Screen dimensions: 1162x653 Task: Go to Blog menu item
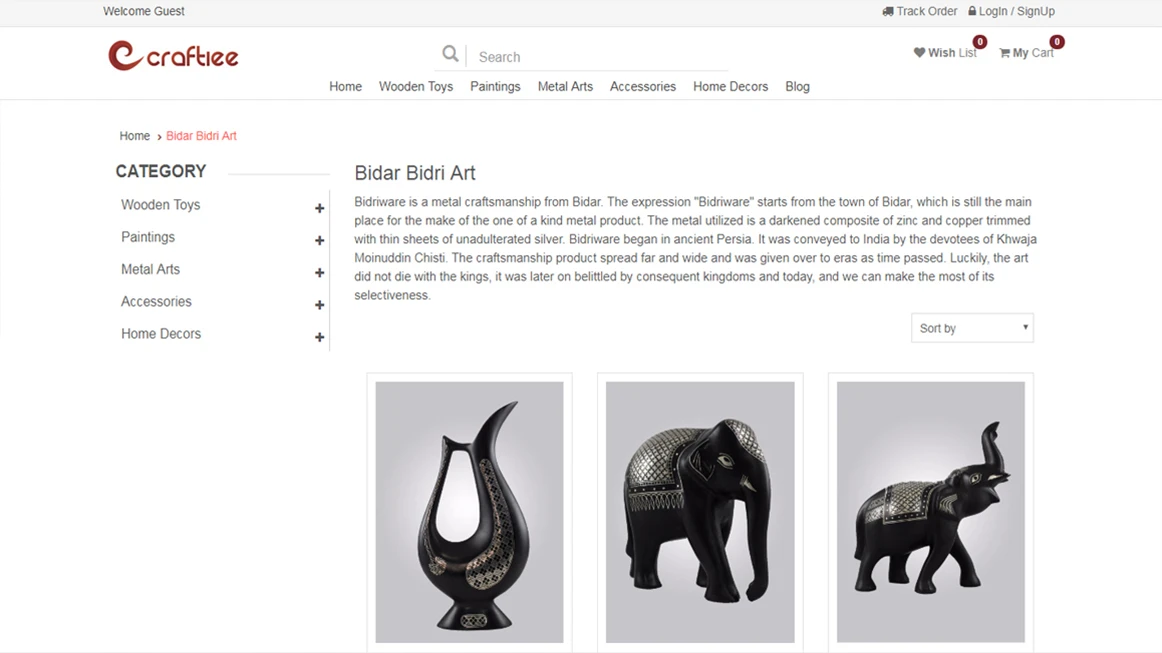(x=797, y=87)
